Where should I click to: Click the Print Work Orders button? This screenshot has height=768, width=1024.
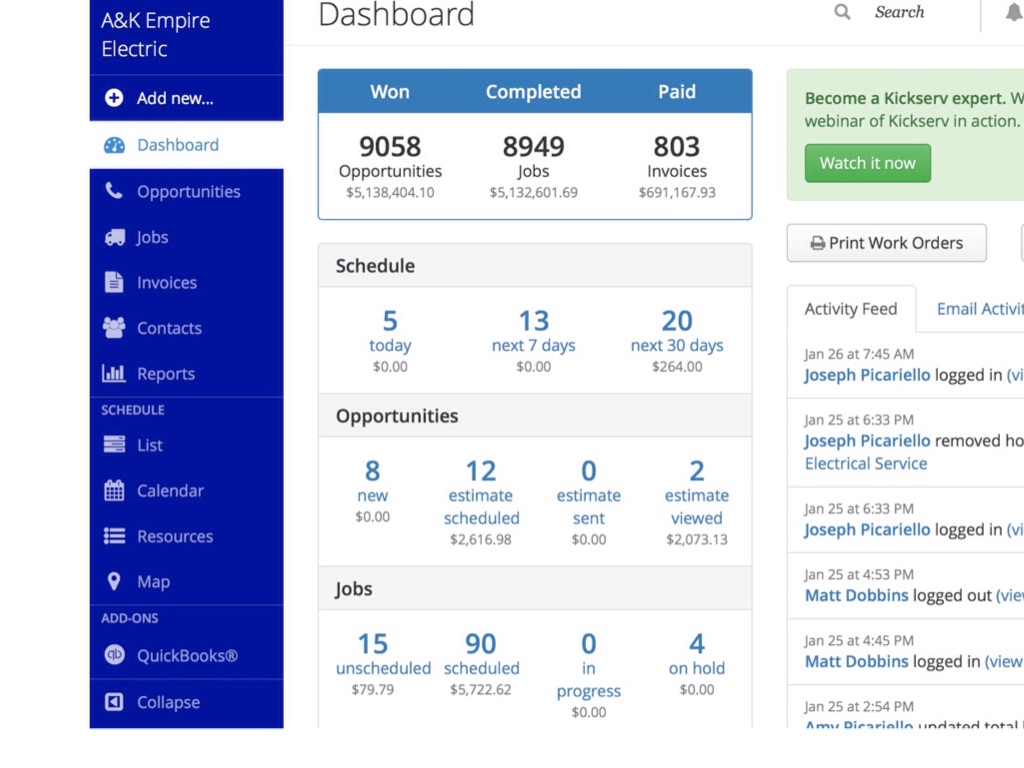(x=886, y=243)
